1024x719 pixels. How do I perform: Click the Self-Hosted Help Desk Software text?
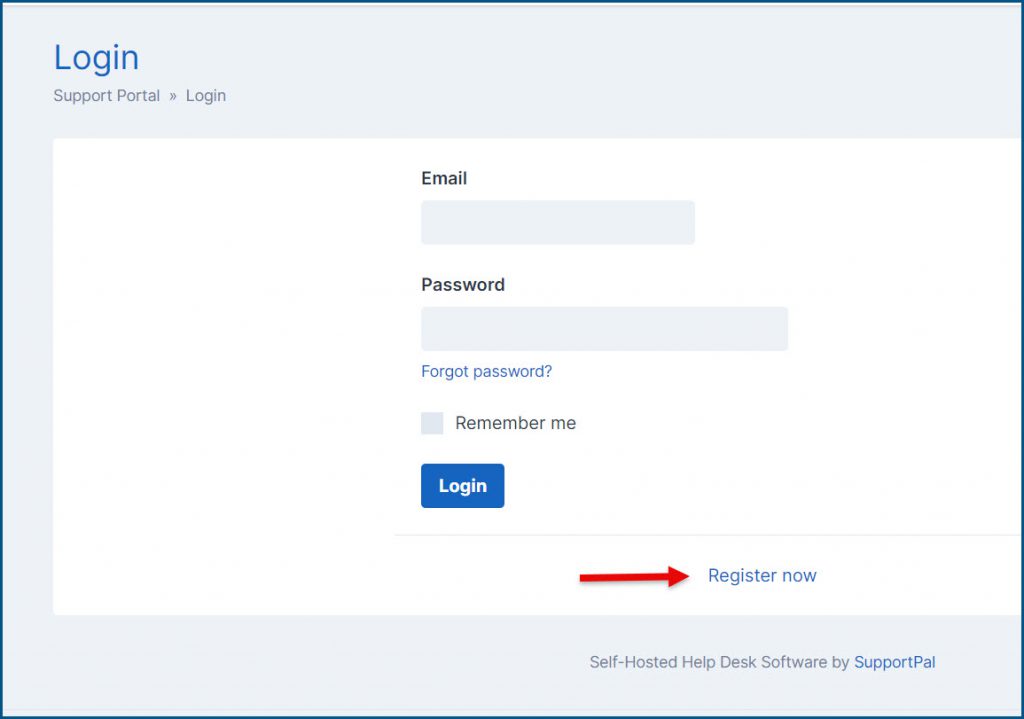[x=709, y=662]
